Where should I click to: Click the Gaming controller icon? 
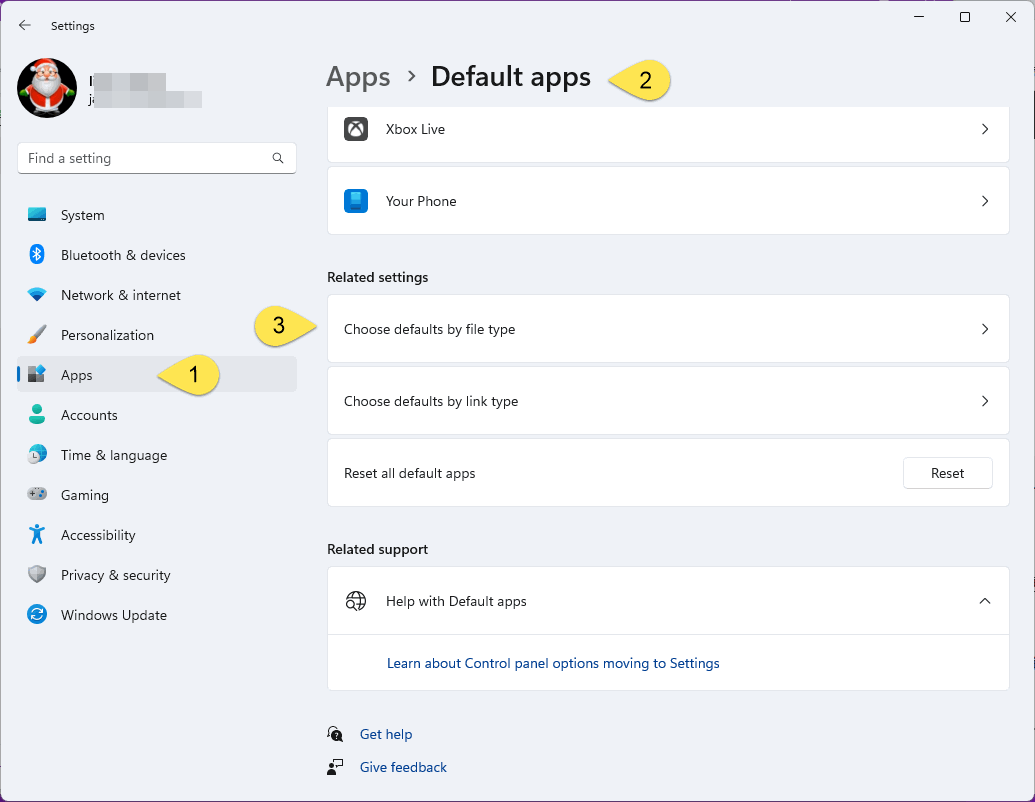point(37,495)
